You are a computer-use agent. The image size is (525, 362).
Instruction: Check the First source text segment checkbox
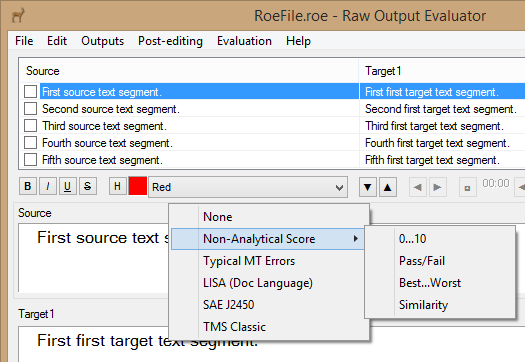pos(30,91)
